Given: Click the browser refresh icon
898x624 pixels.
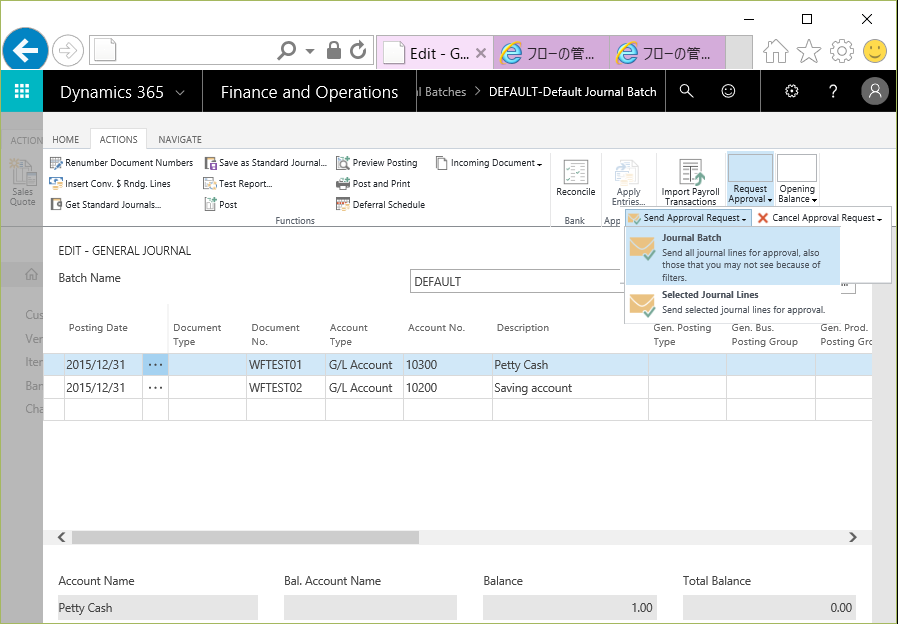Looking at the screenshot, I should click(359, 50).
